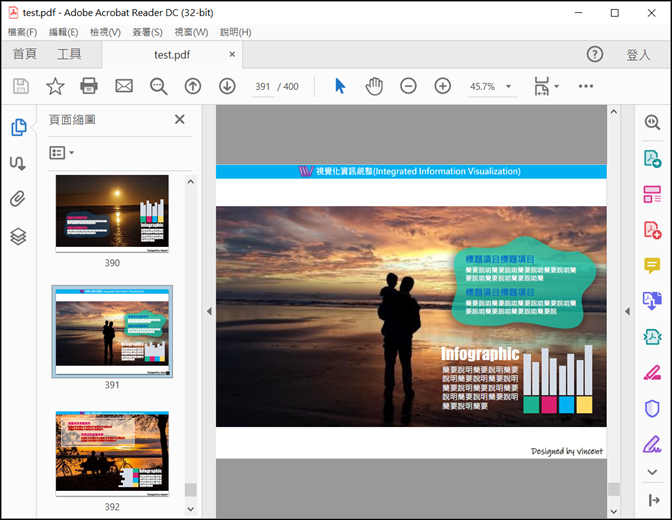The image size is (672, 520).
Task: Expand the tools pane with the arrow-bar icon
Action: pyautogui.click(x=654, y=500)
